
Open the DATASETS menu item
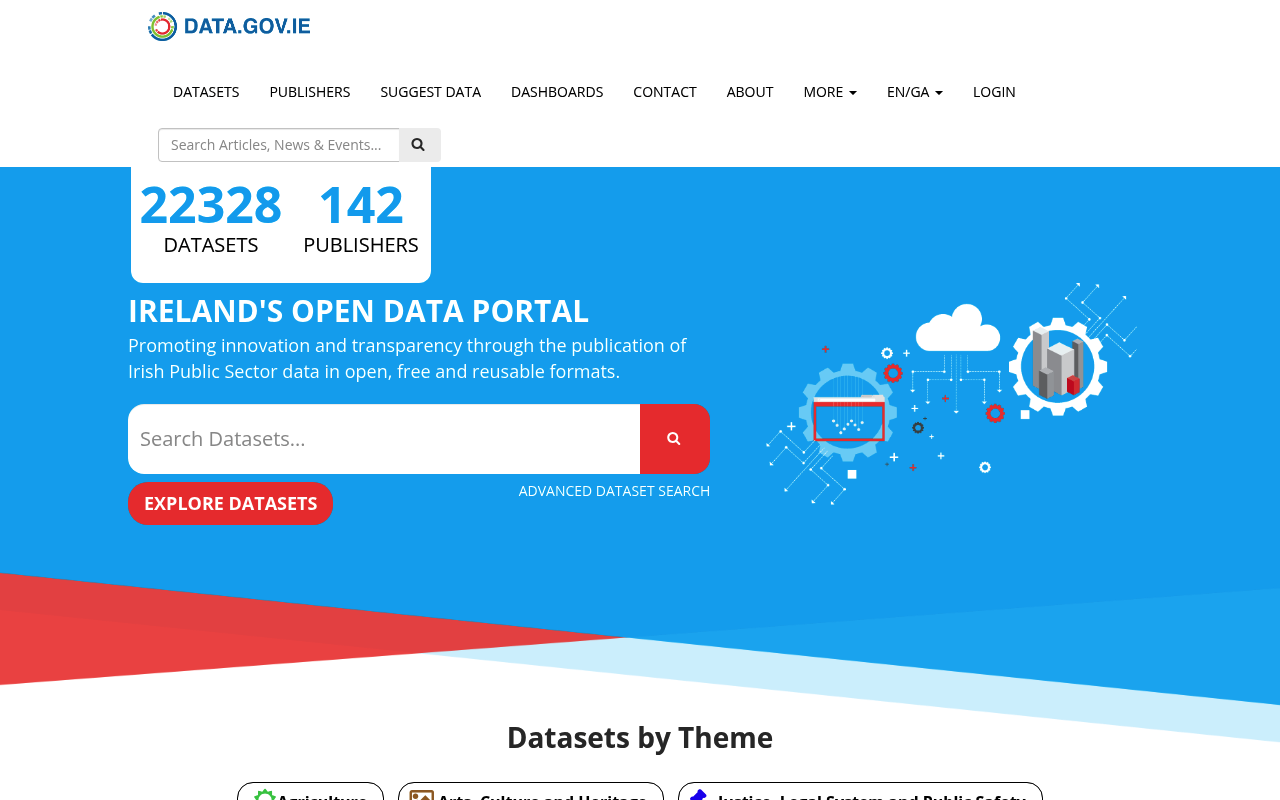[206, 92]
